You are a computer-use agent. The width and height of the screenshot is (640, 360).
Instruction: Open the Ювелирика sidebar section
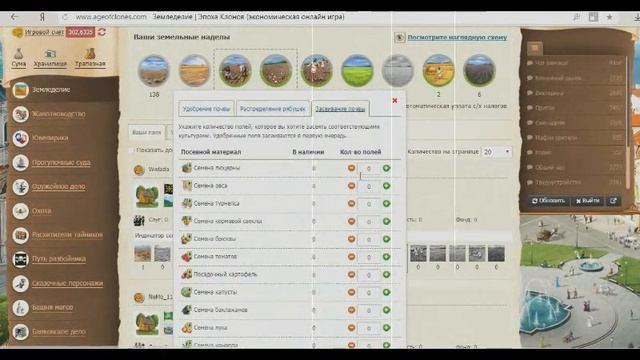click(50, 138)
